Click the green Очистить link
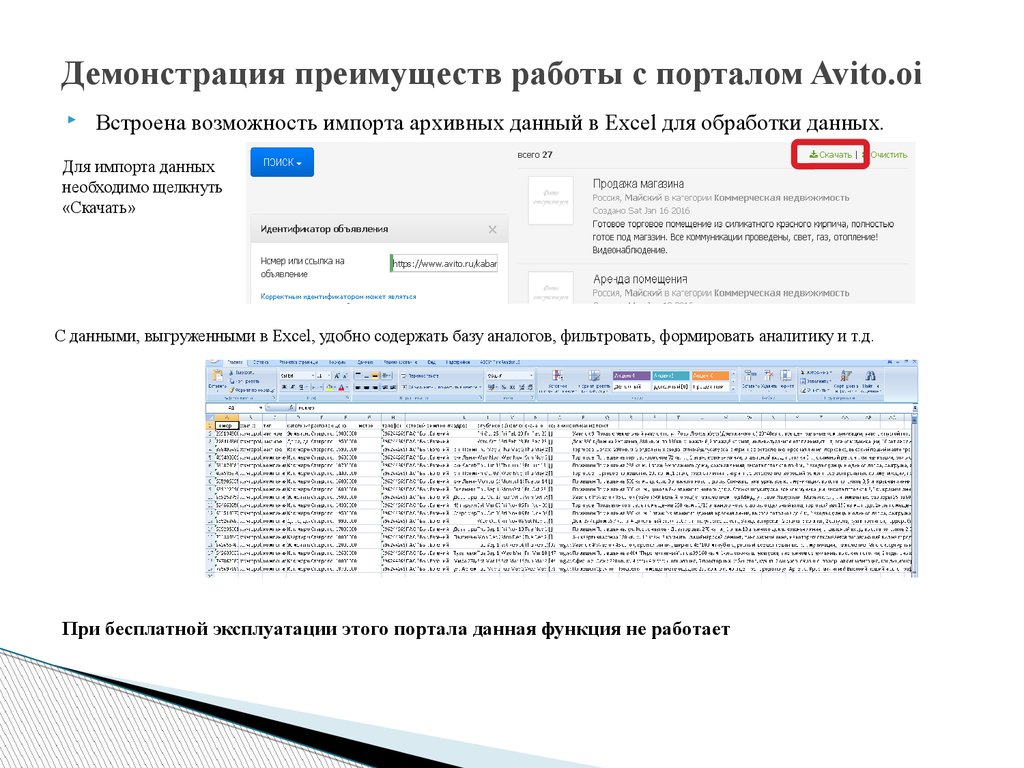 [888, 155]
